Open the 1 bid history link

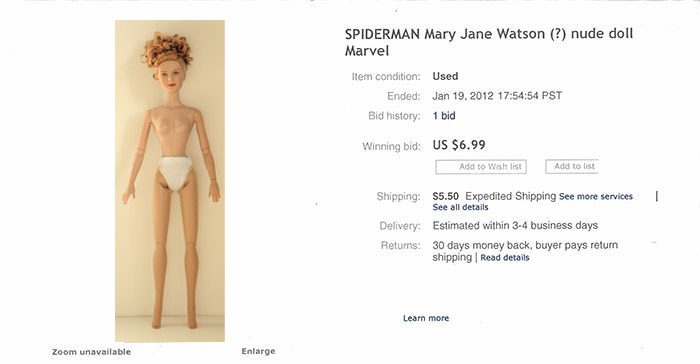click(x=444, y=116)
